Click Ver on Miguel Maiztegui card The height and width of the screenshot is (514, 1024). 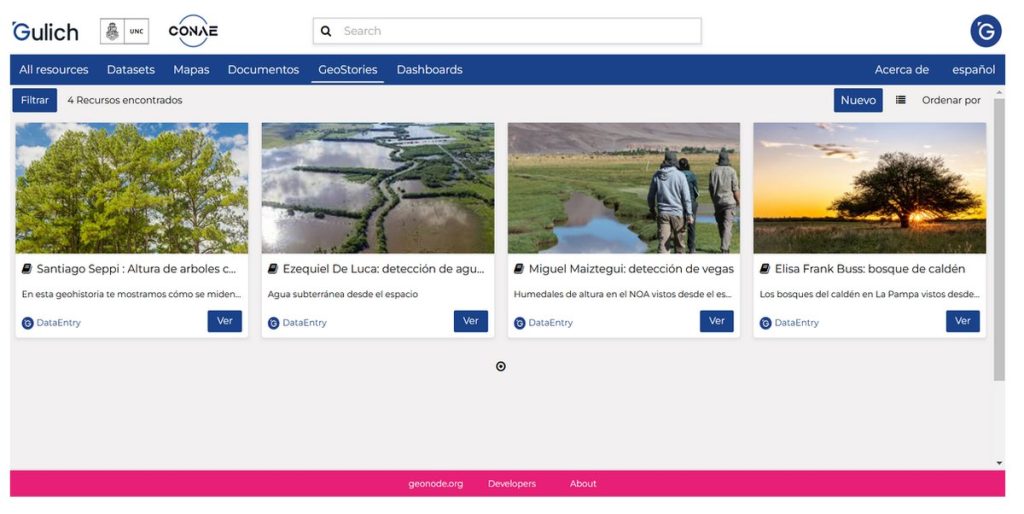click(717, 321)
